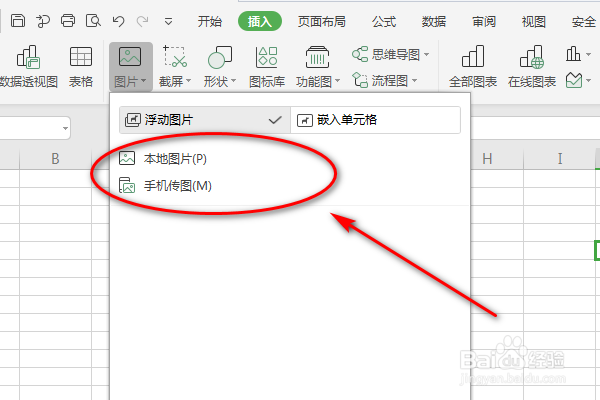The height and width of the screenshot is (400, 600).
Task: Open the 图标库 icon library
Action: pyautogui.click(x=267, y=67)
